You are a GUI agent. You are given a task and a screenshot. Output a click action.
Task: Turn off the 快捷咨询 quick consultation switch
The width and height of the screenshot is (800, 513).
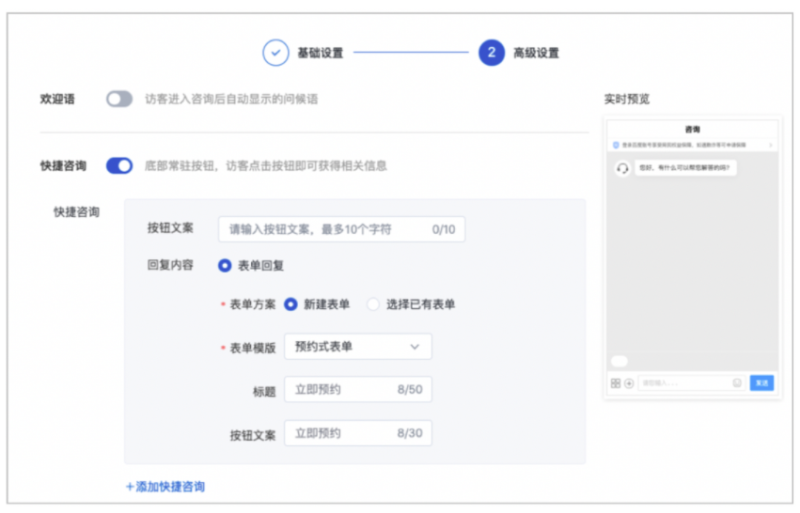(x=119, y=166)
